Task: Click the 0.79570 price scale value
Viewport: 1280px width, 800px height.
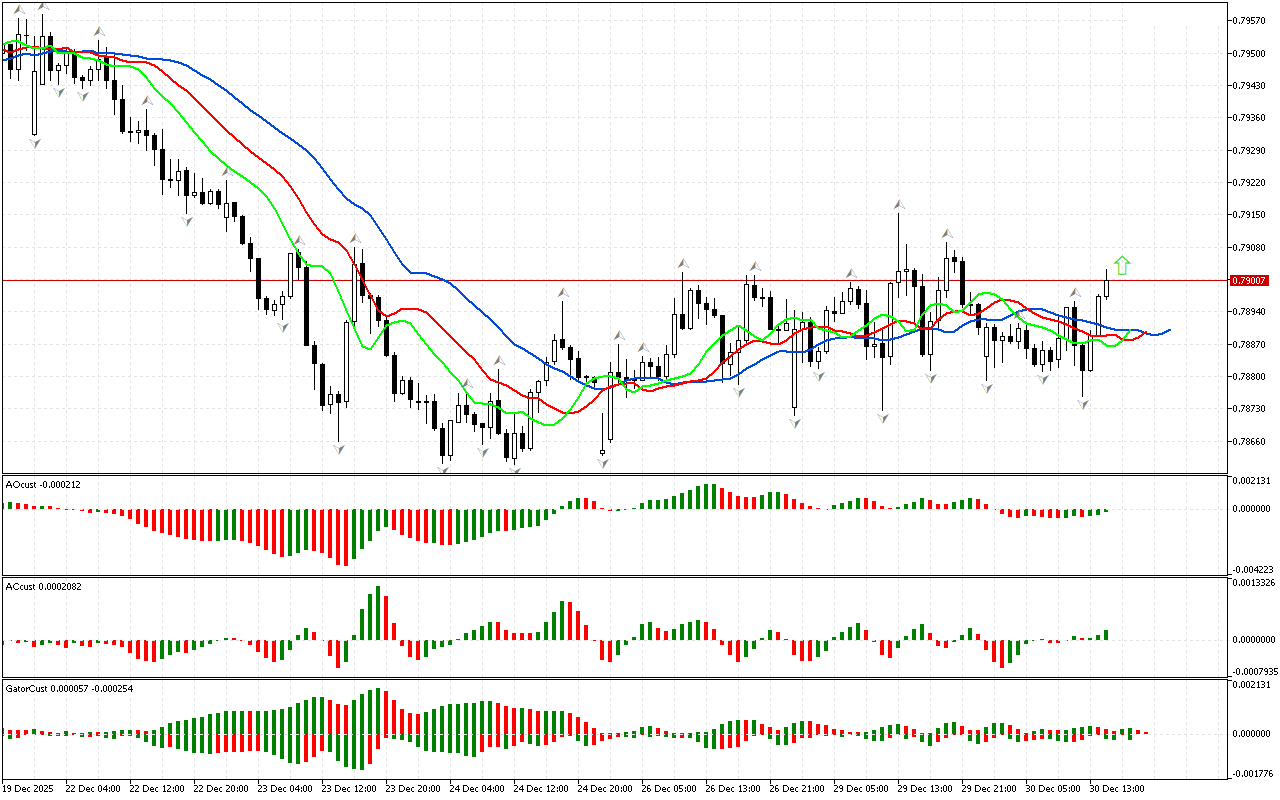Action: point(1250,20)
